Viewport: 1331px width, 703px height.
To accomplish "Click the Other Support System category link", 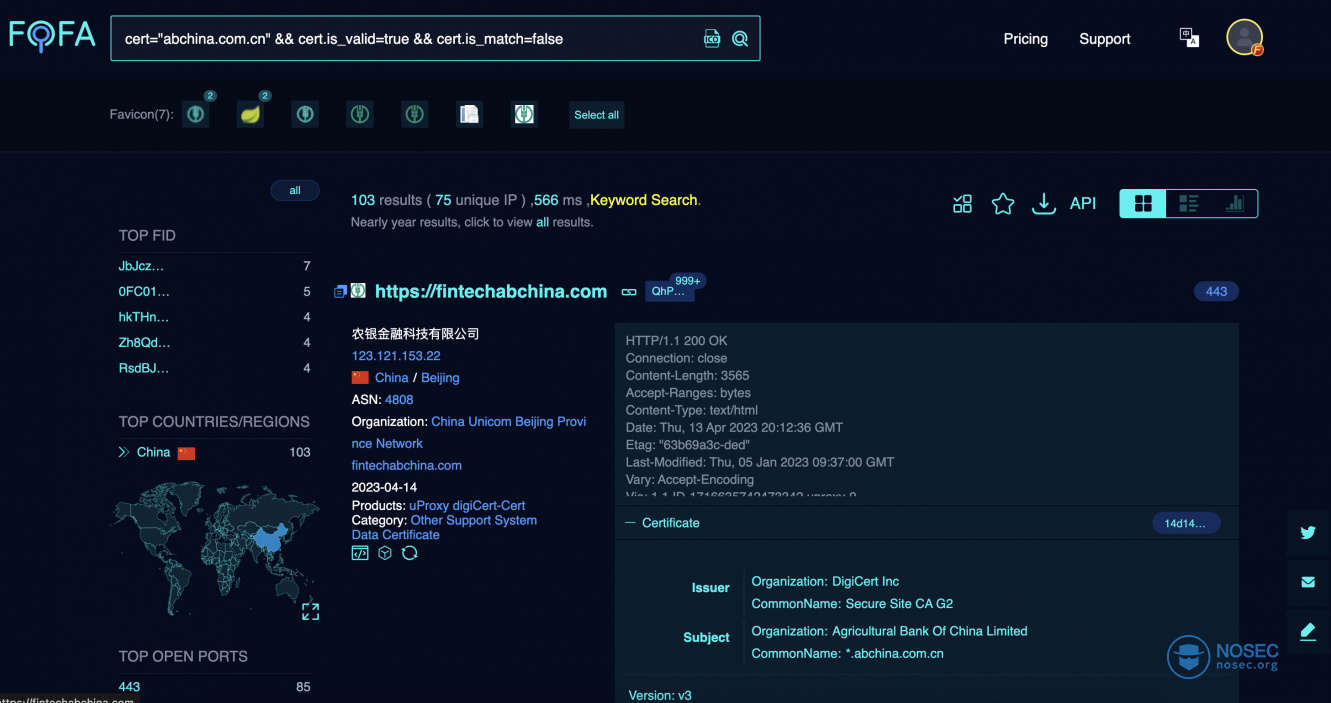I will [x=474, y=520].
